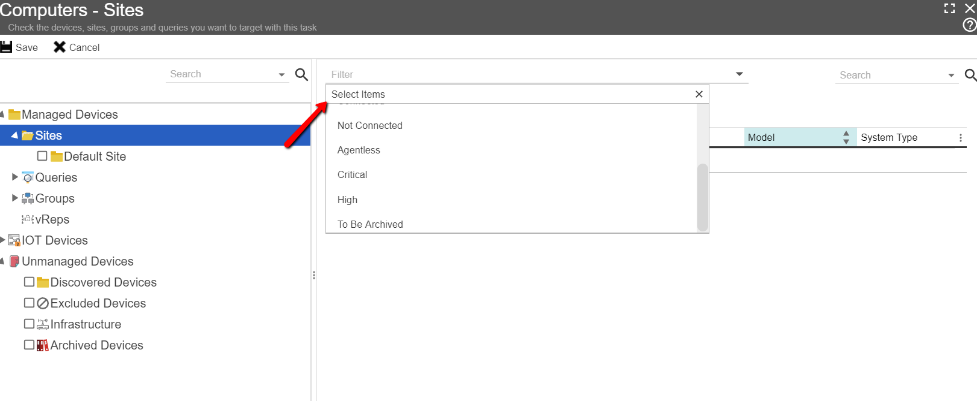Close the Computers - Sites dialog
Image resolution: width=977 pixels, height=401 pixels.
[969, 8]
